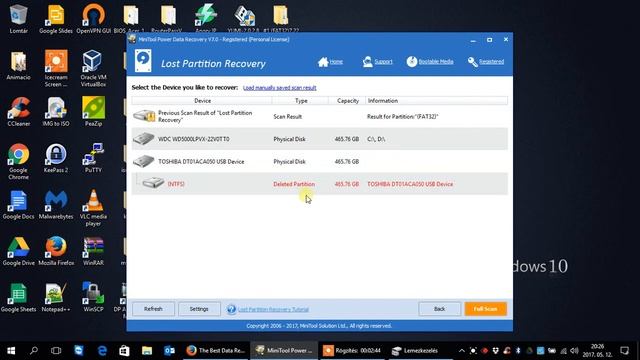Open Google Sheets desktop shortcut

pos(18,298)
